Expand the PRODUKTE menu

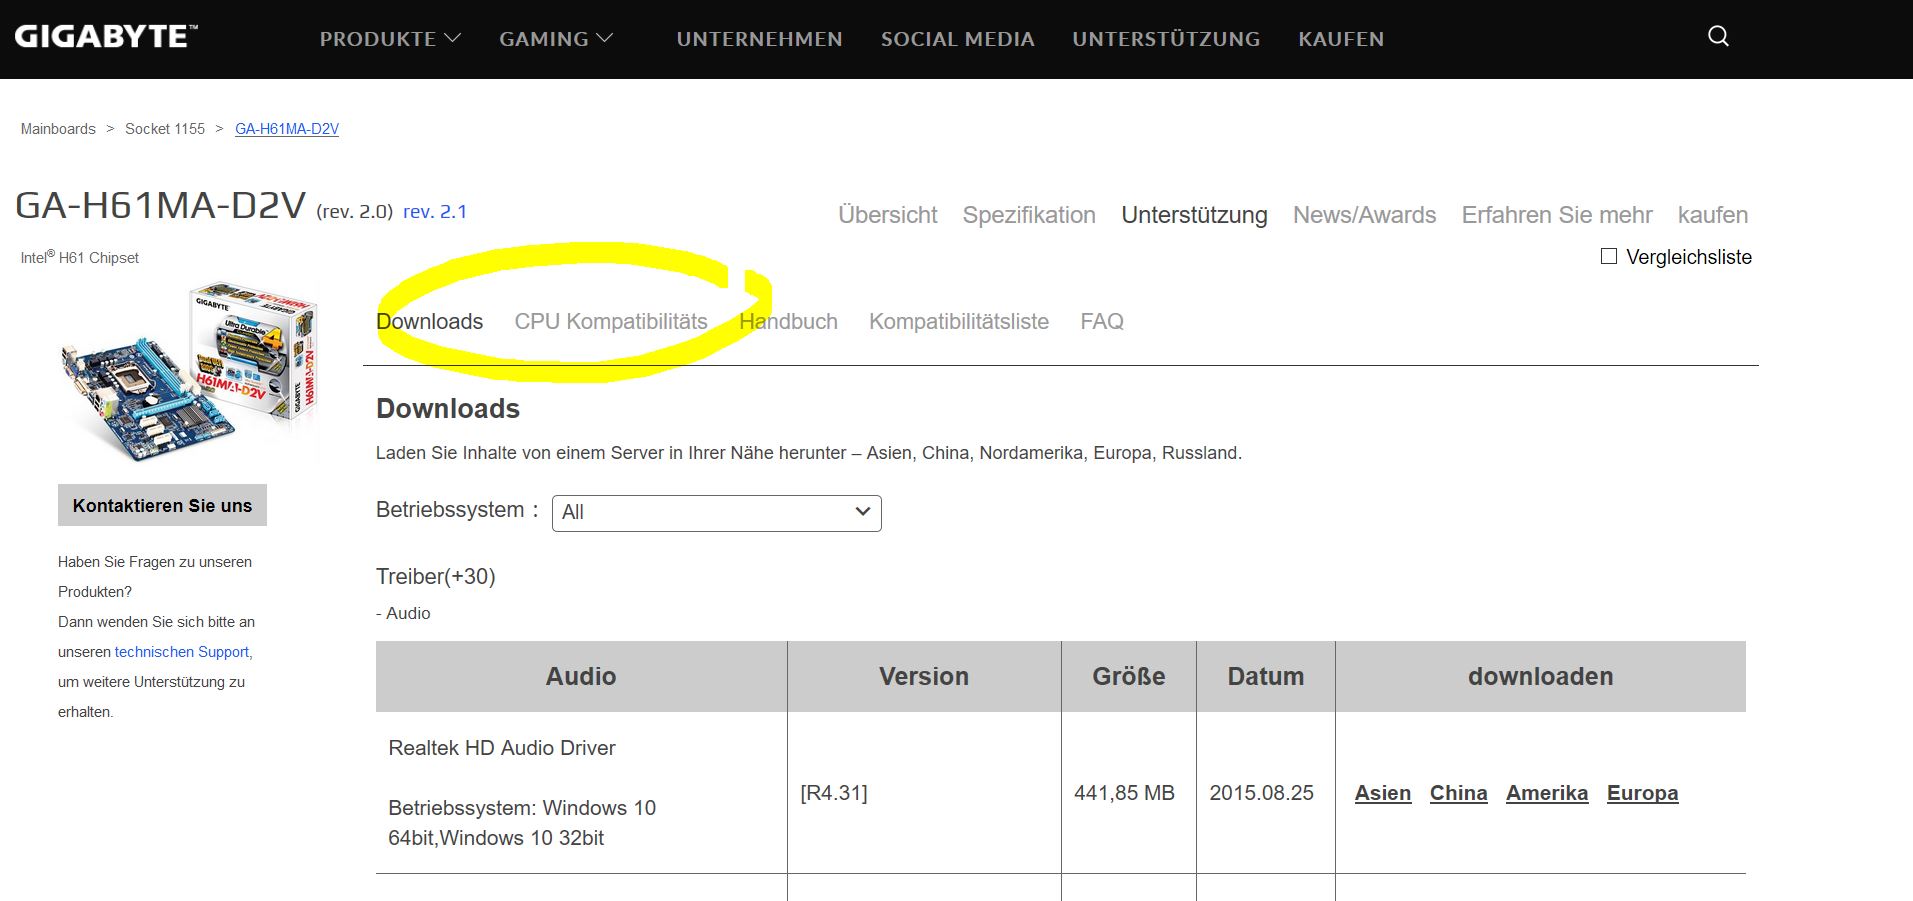[x=390, y=39]
